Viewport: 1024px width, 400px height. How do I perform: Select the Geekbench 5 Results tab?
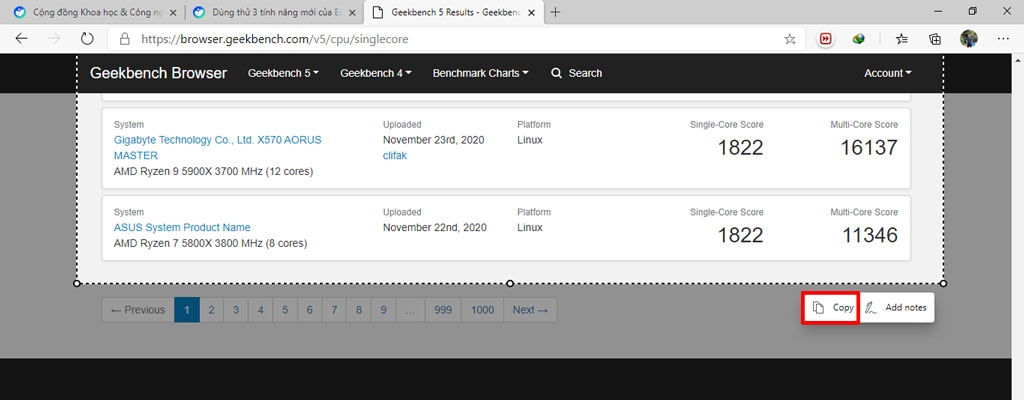[454, 12]
